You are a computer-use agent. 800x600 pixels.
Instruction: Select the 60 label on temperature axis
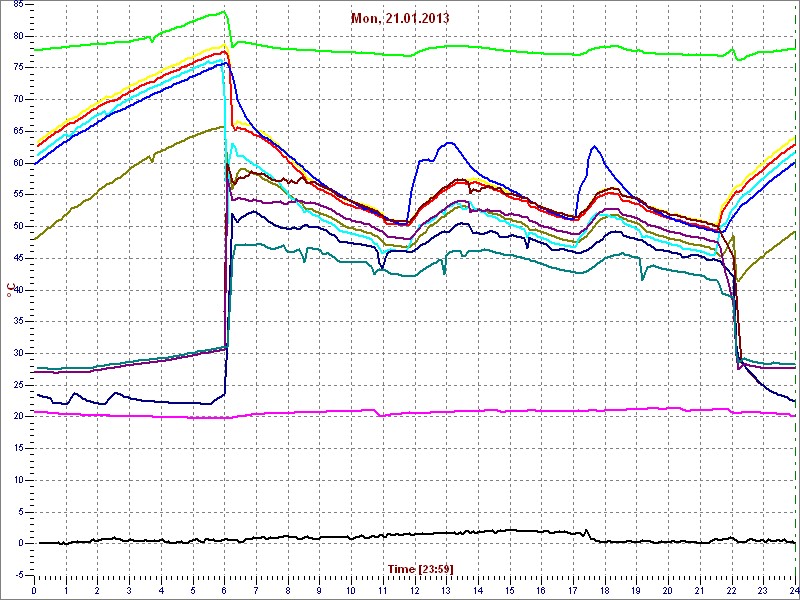pyautogui.click(x=18, y=163)
